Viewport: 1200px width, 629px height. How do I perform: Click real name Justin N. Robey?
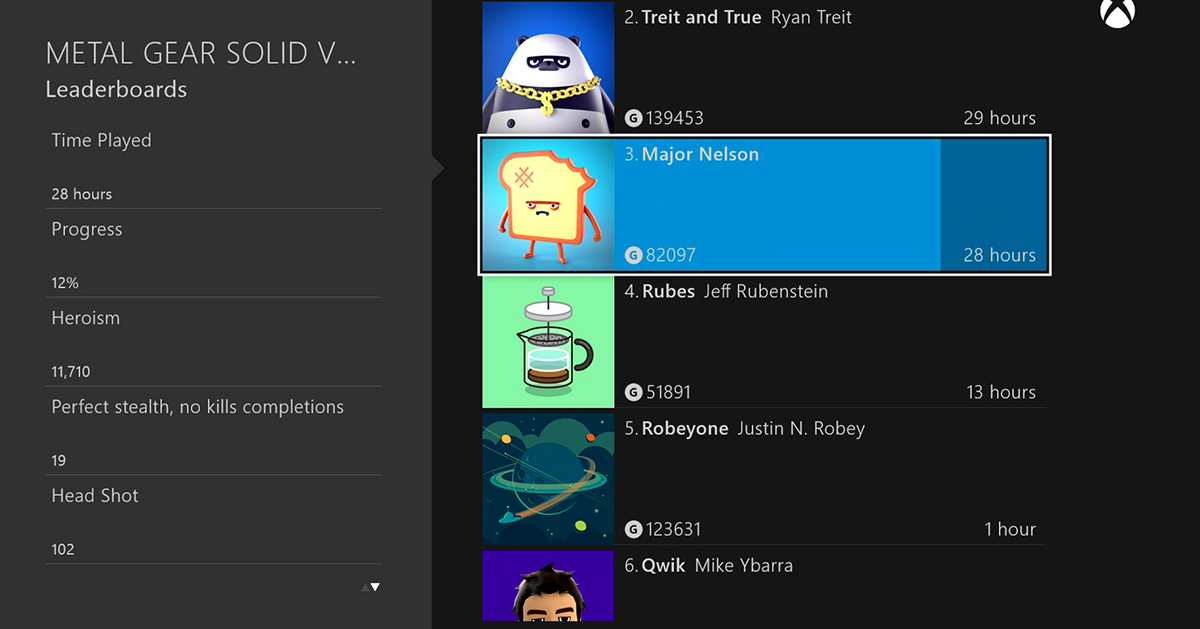coord(801,428)
